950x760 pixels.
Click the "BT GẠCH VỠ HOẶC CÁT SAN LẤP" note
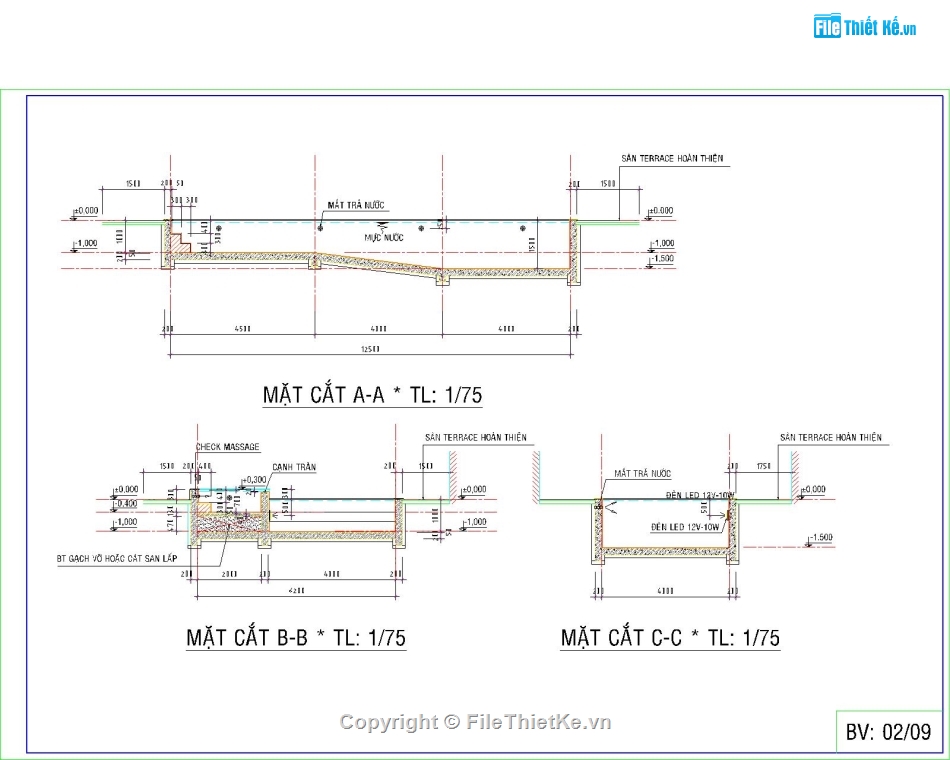tap(117, 558)
